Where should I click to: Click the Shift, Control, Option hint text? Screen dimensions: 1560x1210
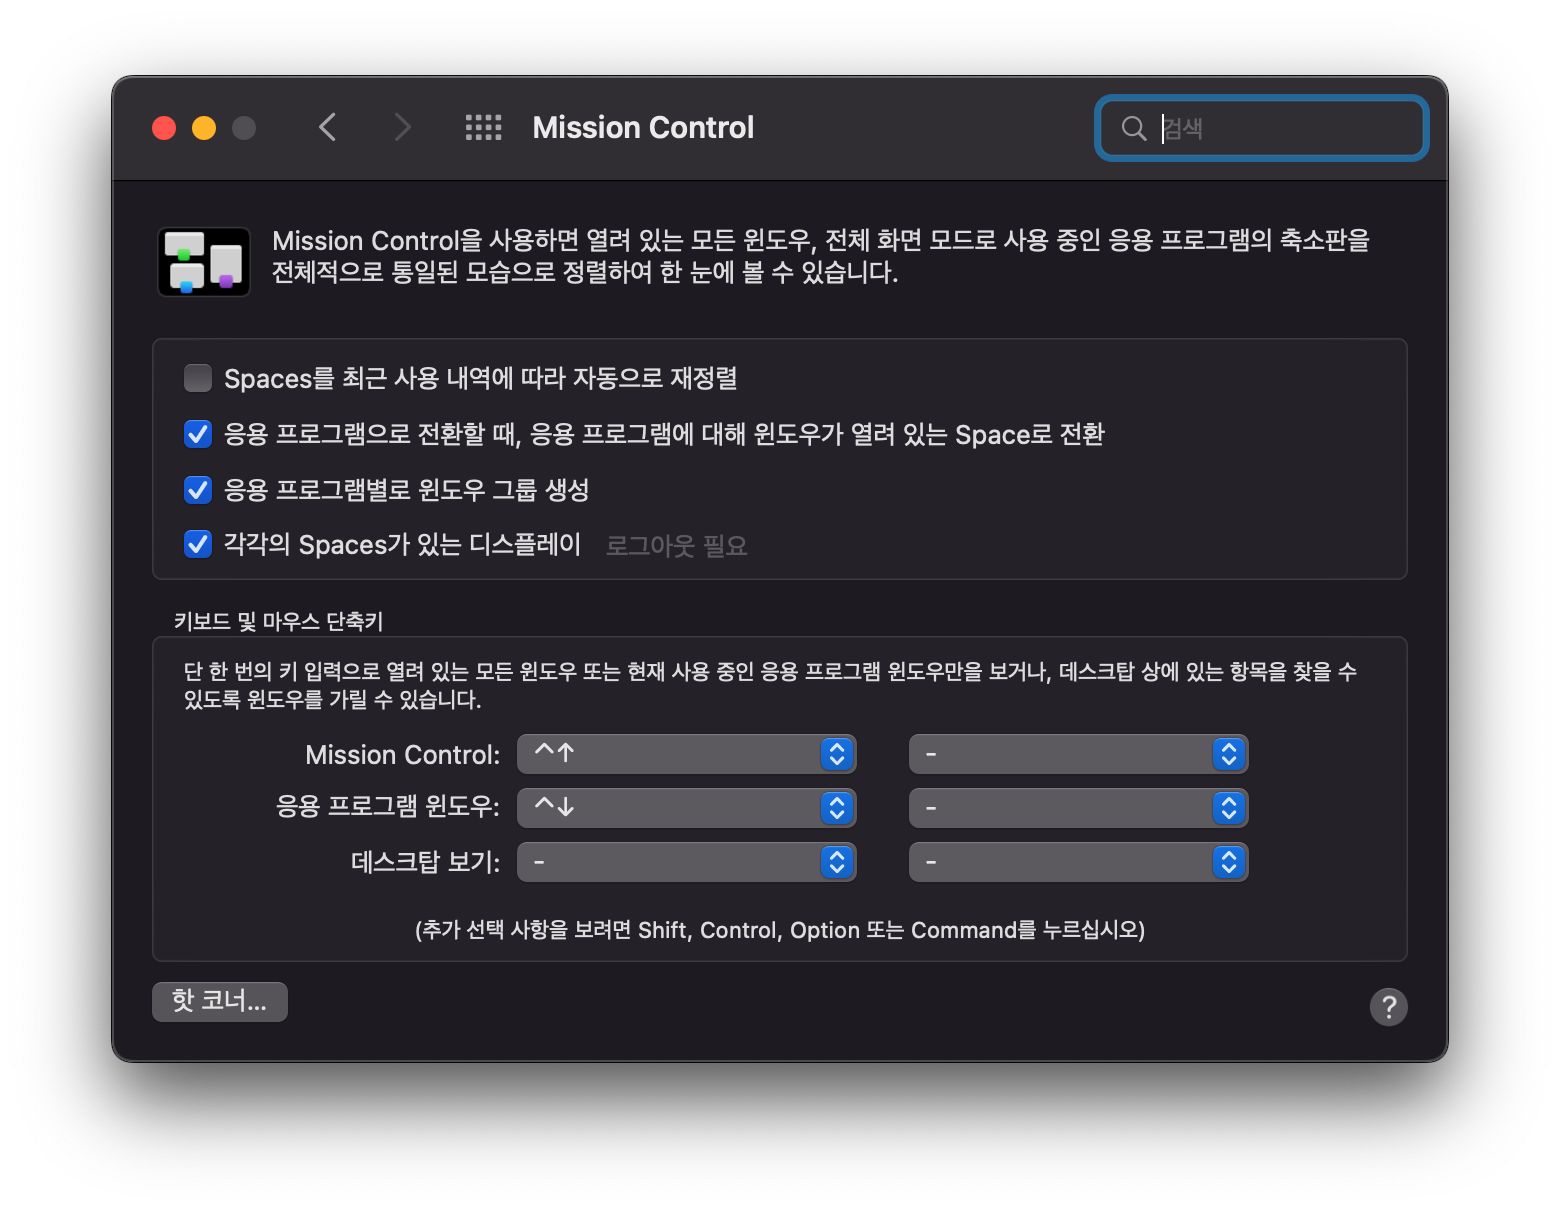click(x=780, y=930)
